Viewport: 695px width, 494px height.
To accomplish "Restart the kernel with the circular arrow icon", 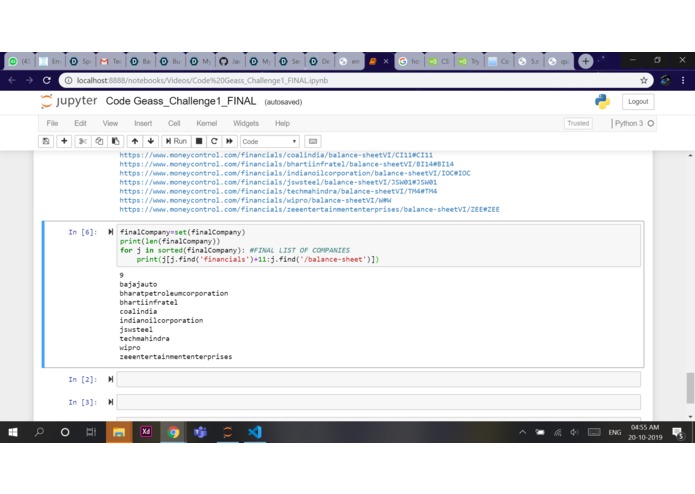I will pos(214,141).
